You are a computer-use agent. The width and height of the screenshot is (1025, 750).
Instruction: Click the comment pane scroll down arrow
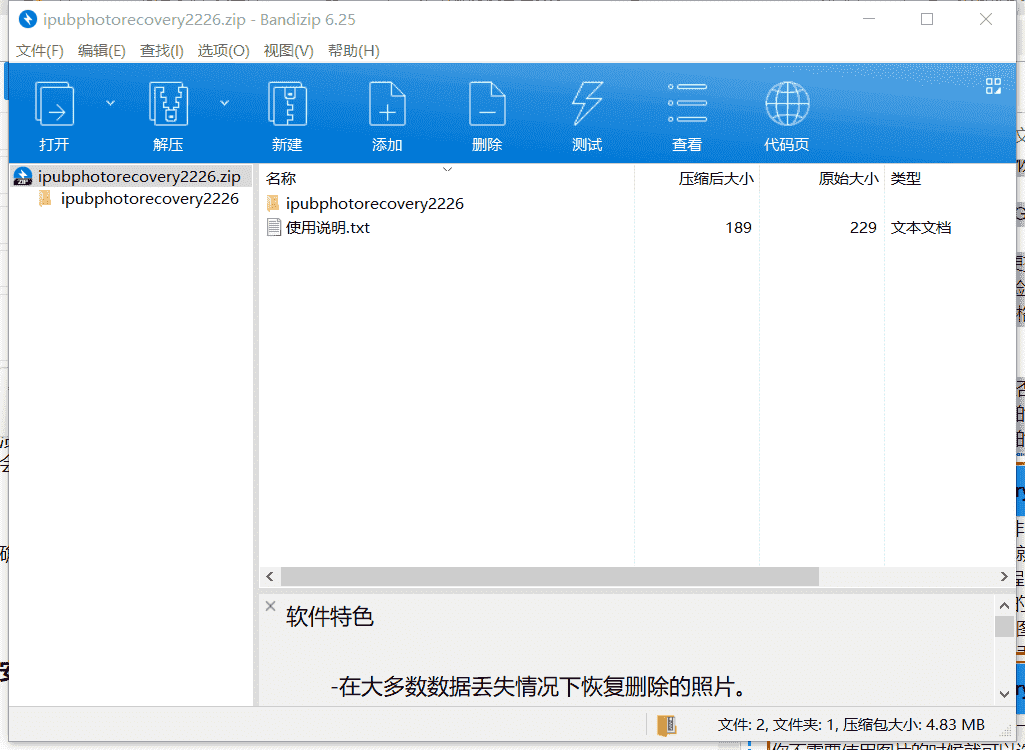(1005, 694)
